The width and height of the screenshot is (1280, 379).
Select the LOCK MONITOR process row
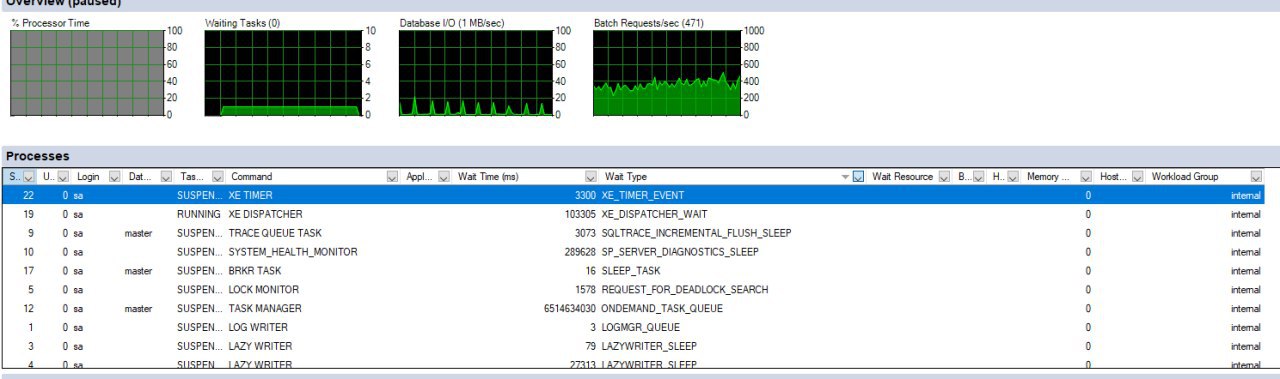click(640, 289)
